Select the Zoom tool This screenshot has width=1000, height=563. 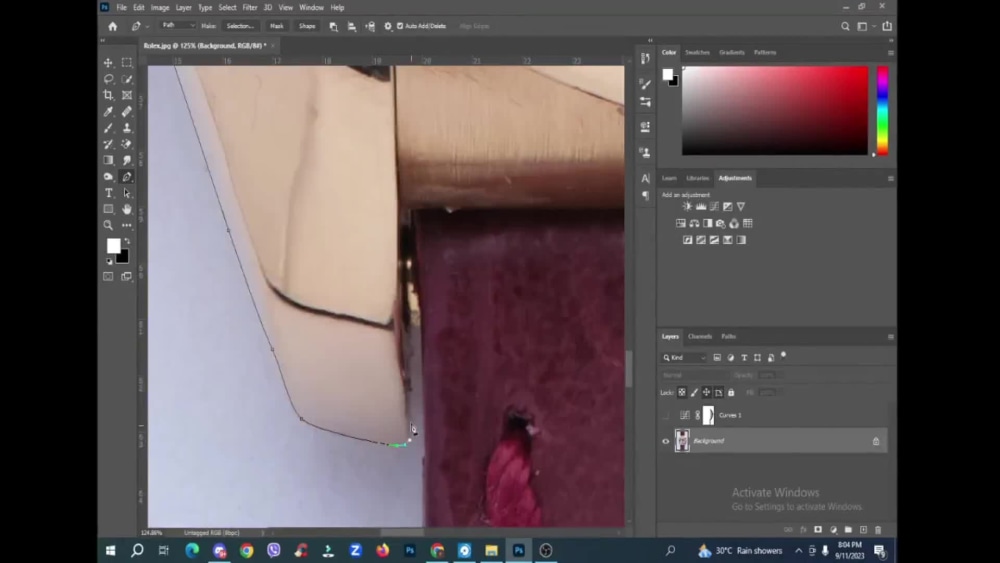(x=108, y=225)
